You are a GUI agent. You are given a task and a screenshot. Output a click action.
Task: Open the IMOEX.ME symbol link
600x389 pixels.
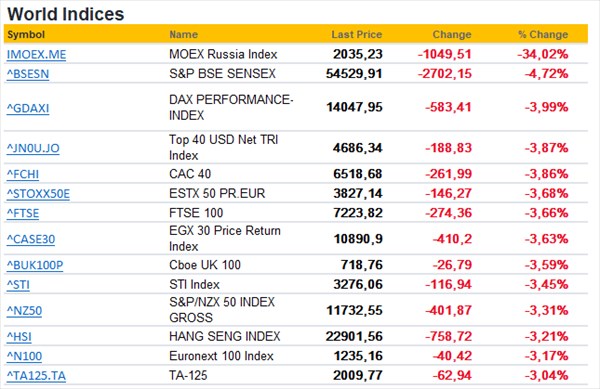pos(36,55)
